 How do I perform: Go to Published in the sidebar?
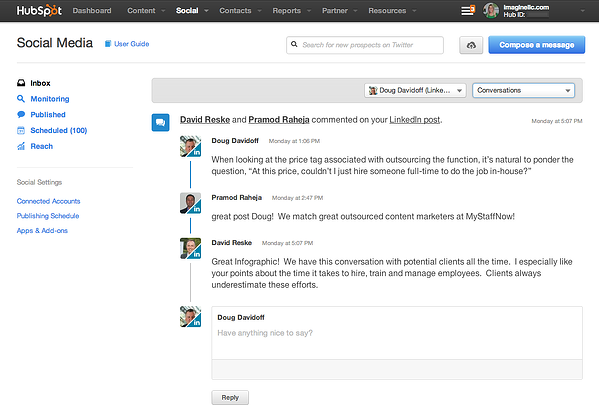pos(48,114)
